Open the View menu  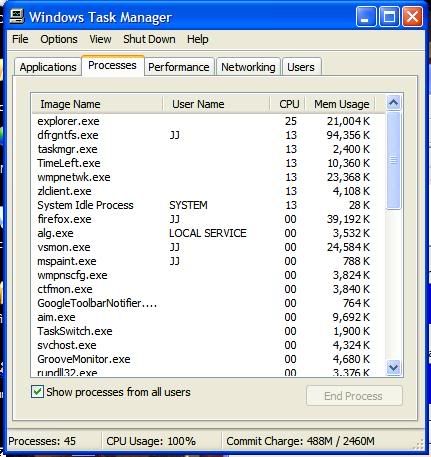pos(100,39)
